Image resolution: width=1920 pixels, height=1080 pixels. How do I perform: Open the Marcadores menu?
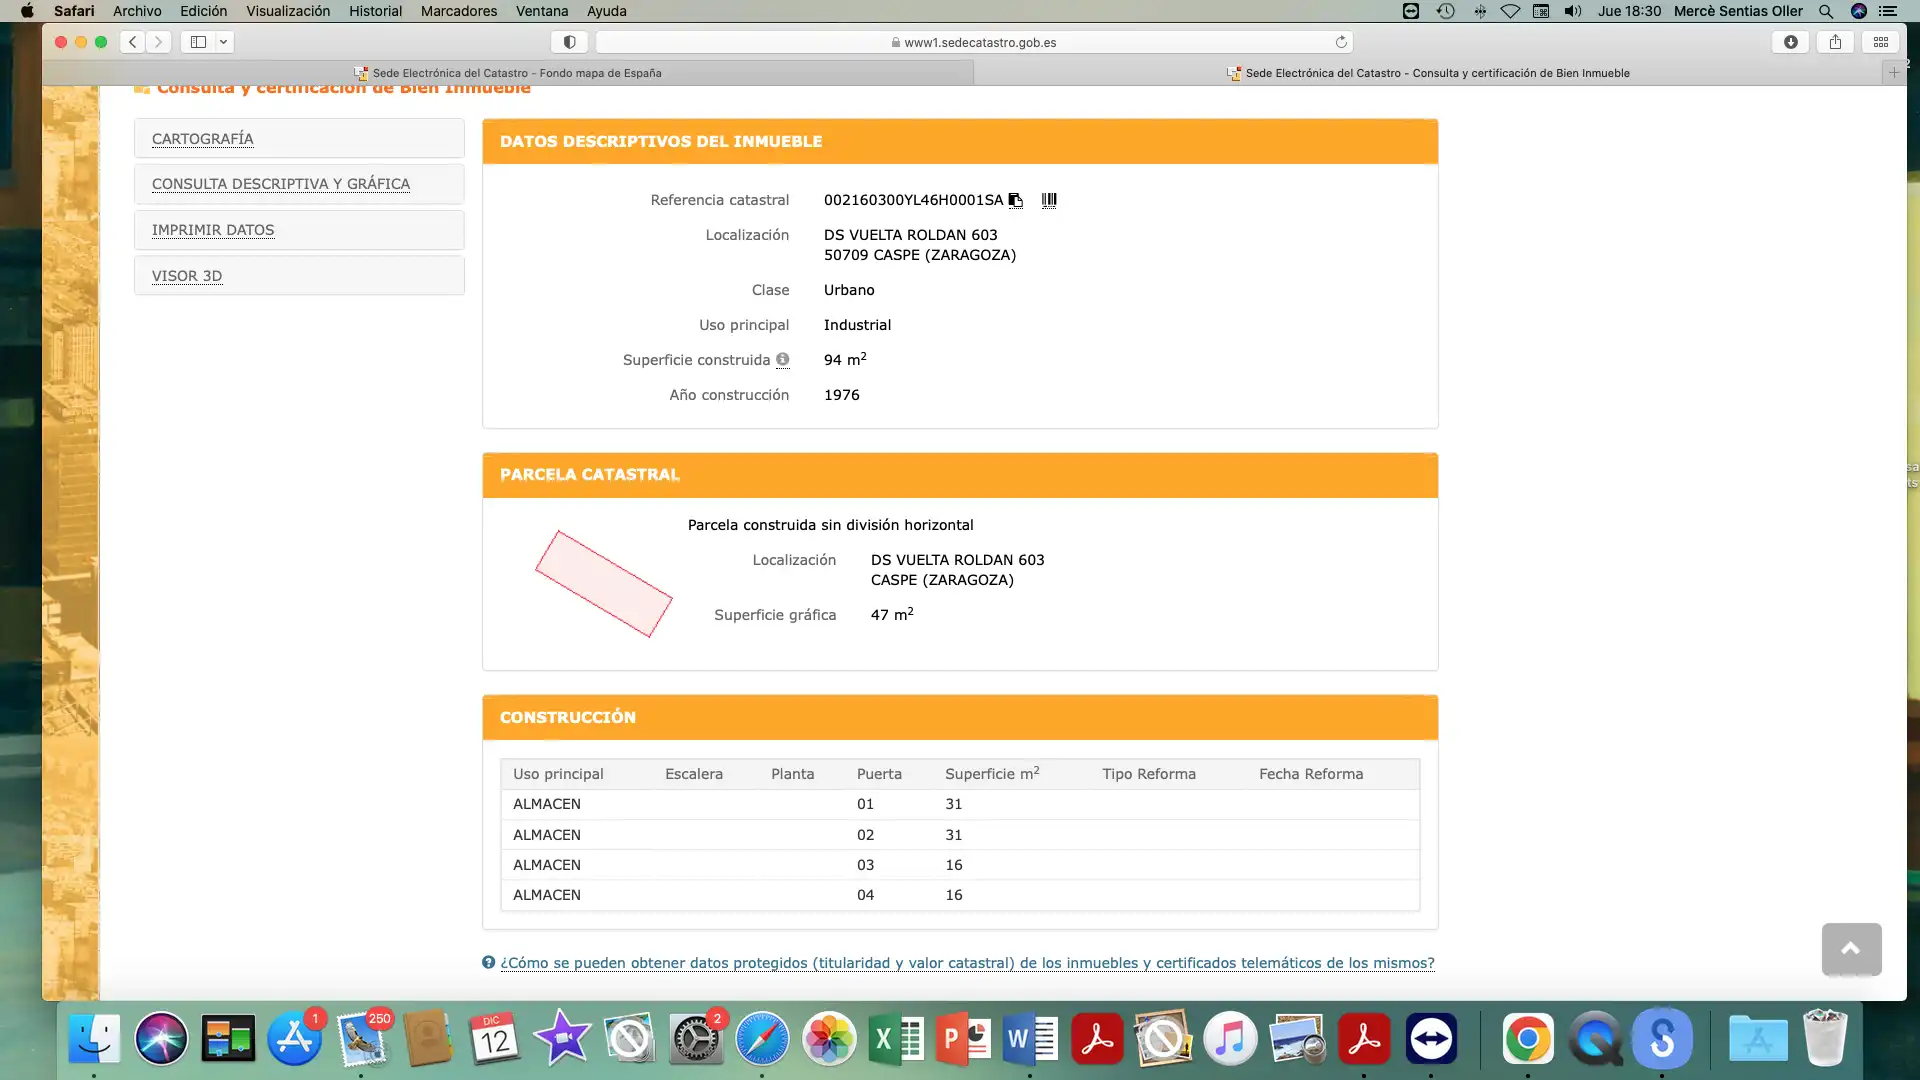459,11
